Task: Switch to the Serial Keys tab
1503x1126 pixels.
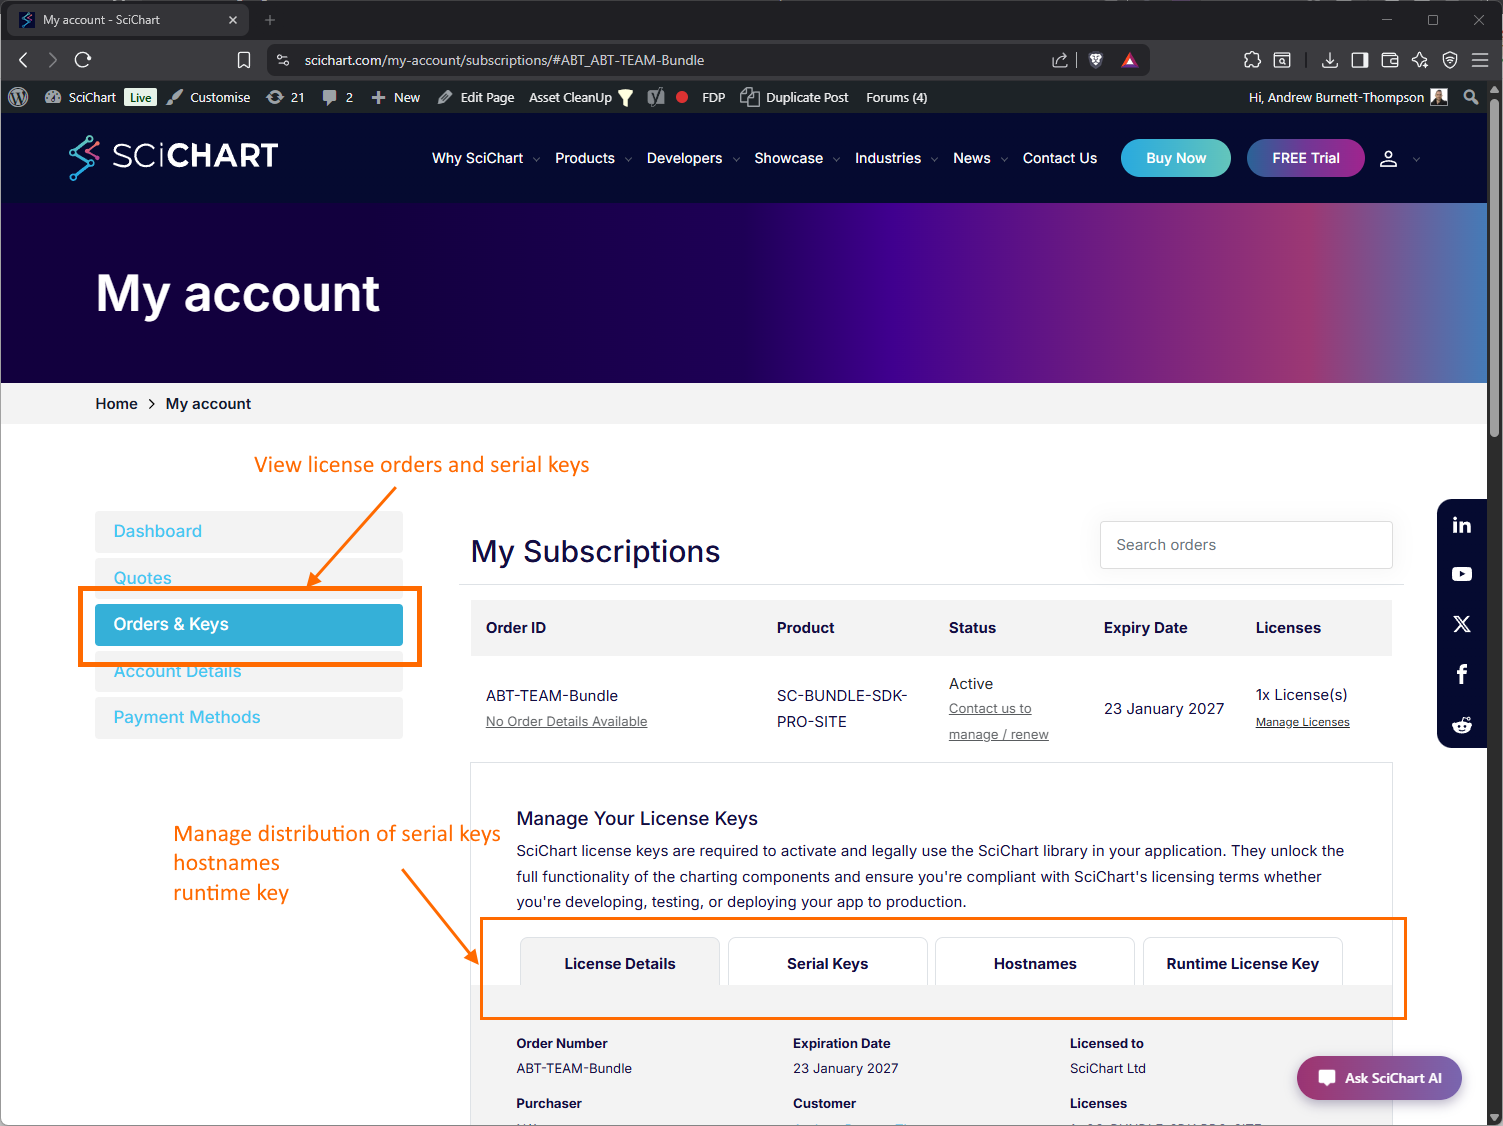Action: click(x=827, y=963)
